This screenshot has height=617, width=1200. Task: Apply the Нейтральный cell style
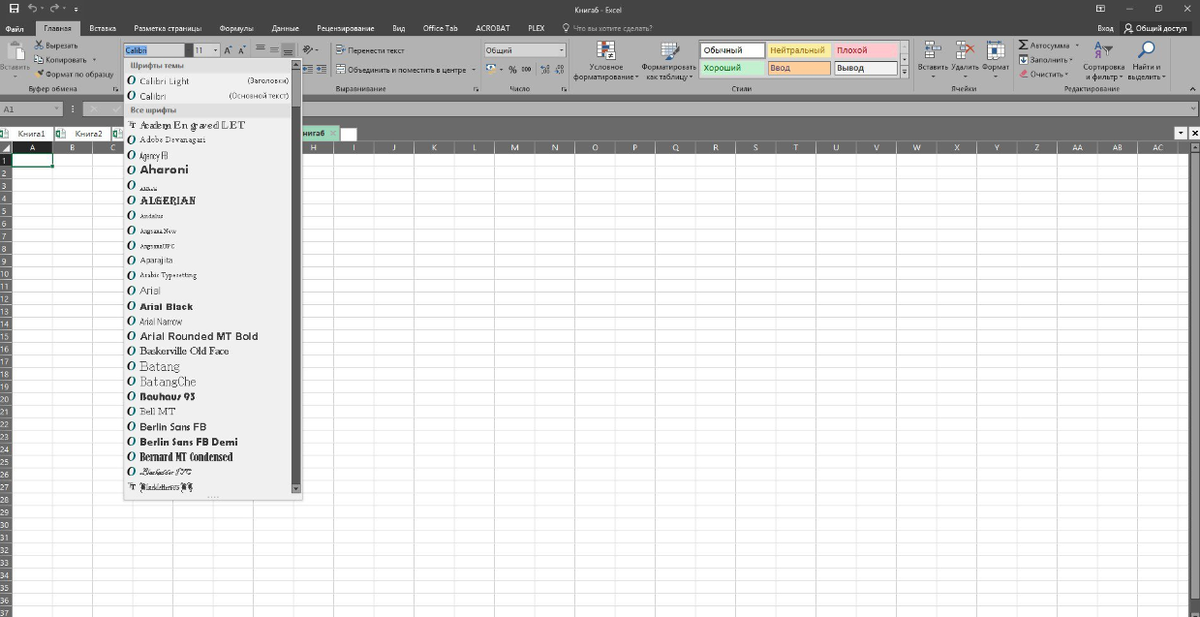[799, 50]
